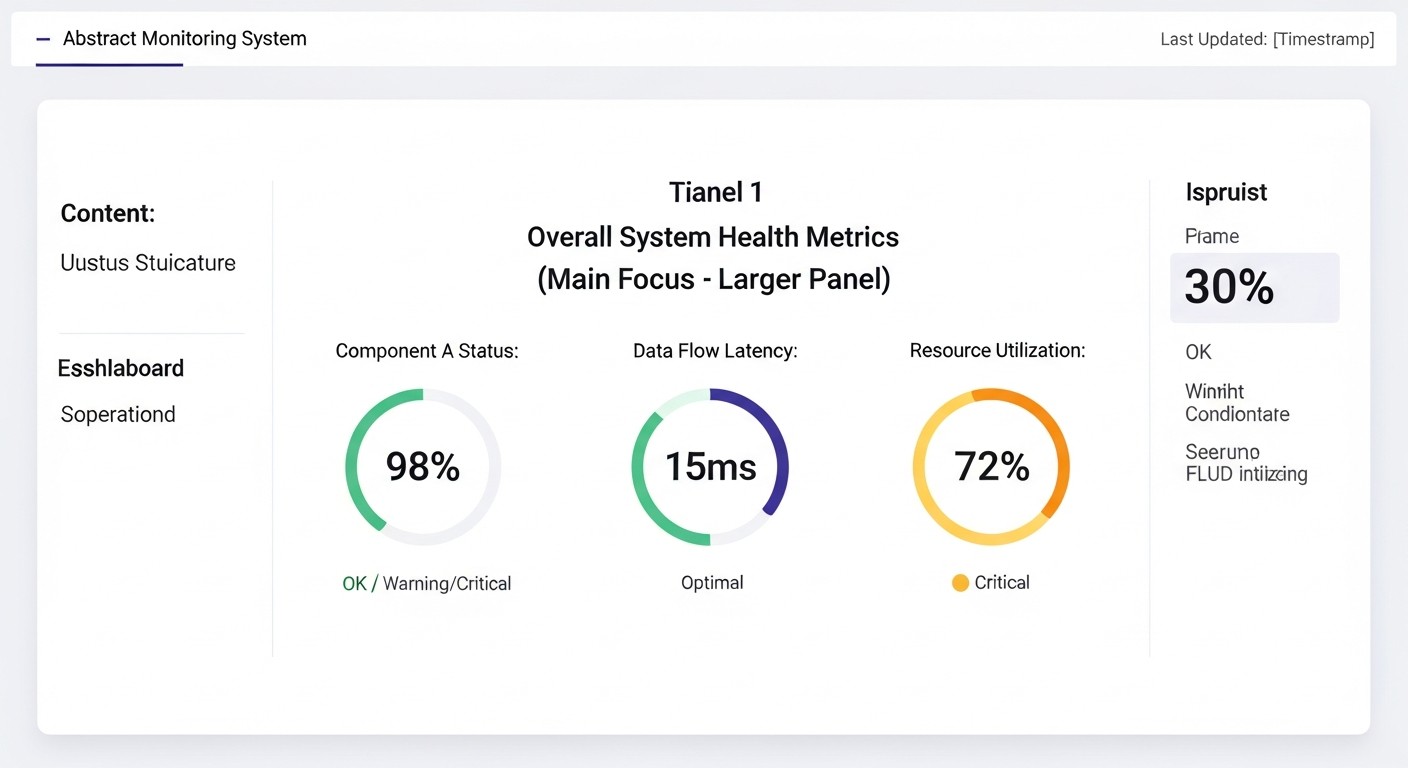This screenshot has width=1408, height=768.
Task: Select the Abstract Monitoring System tab
Action: [184, 39]
